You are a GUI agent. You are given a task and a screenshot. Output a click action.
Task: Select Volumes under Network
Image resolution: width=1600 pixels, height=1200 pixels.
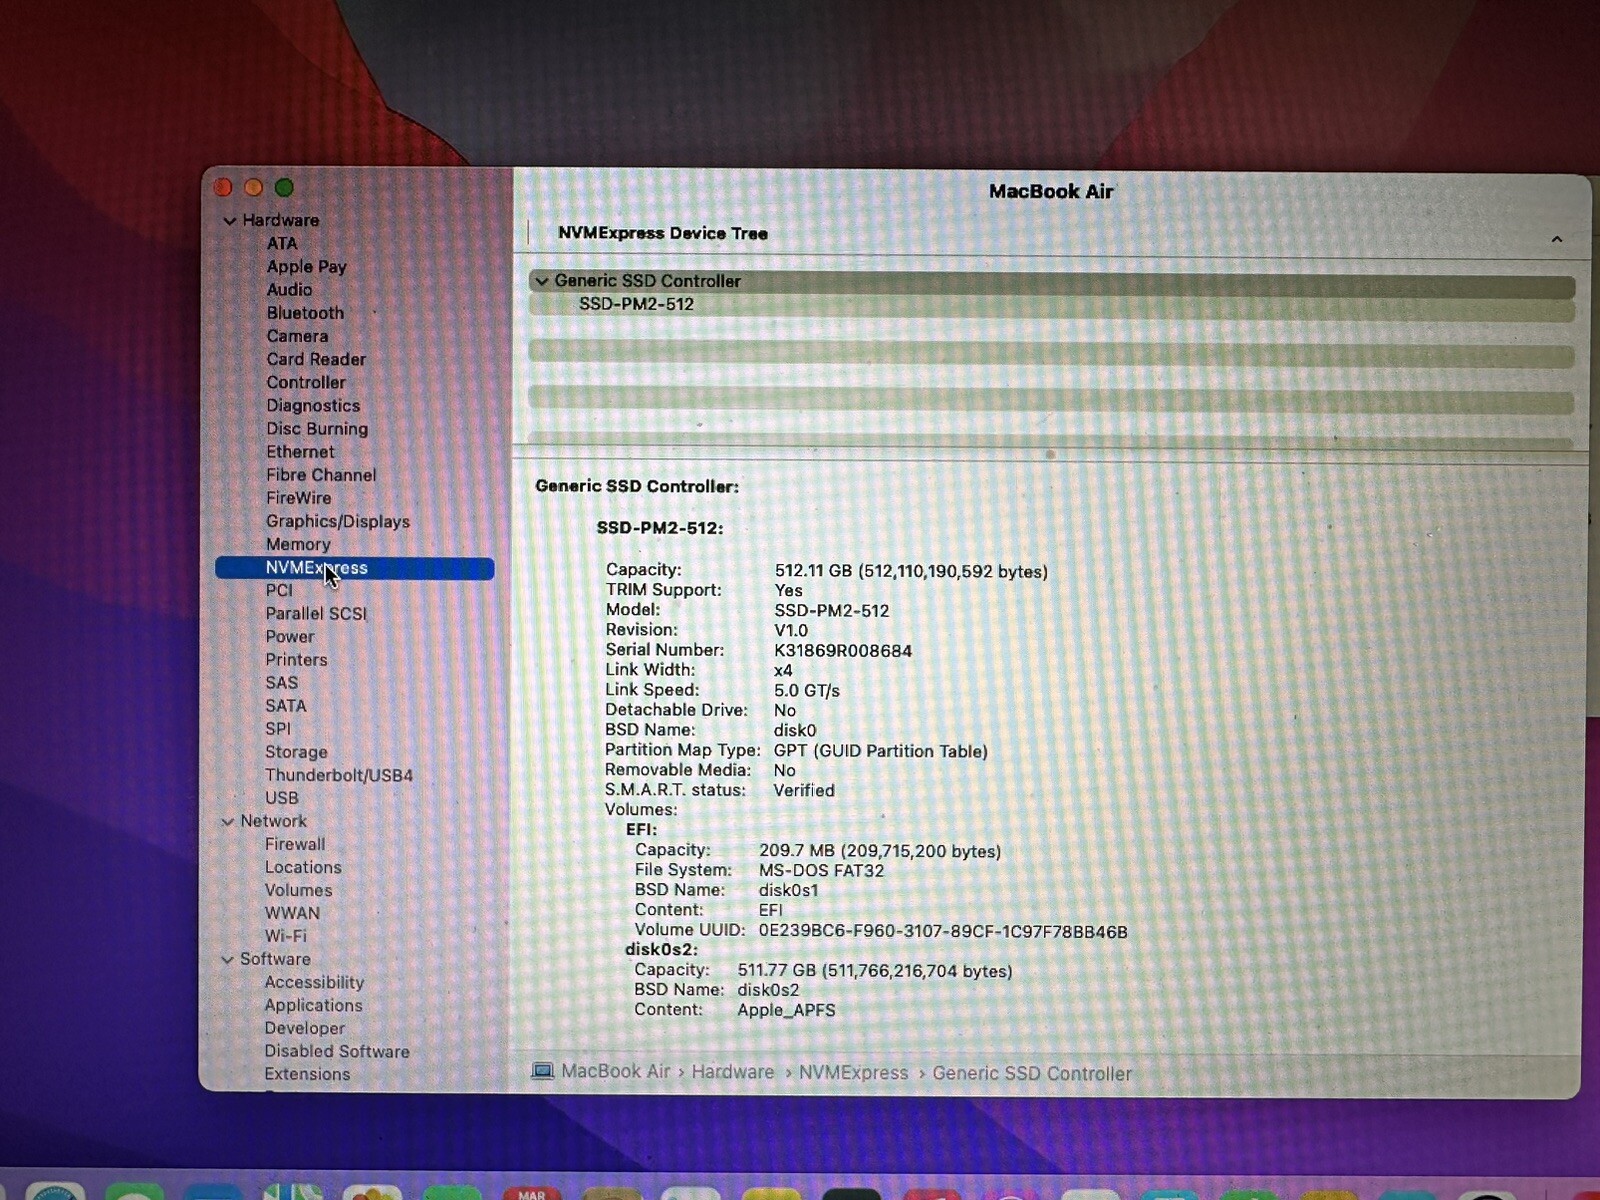tap(298, 890)
